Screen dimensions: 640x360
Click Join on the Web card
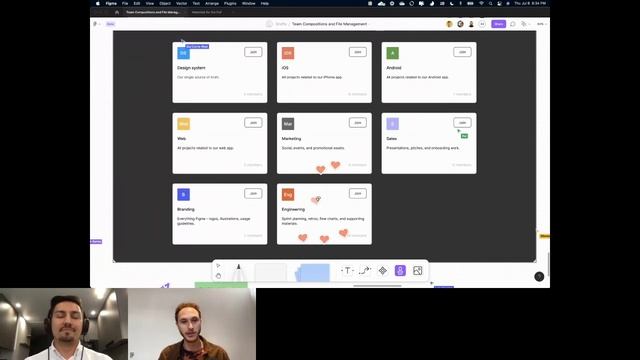pyautogui.click(x=253, y=122)
